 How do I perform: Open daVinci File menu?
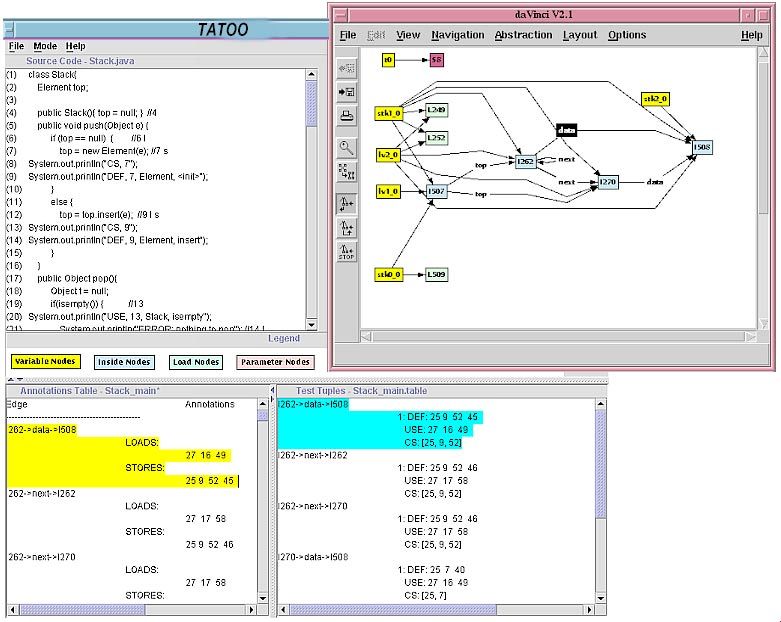click(348, 35)
